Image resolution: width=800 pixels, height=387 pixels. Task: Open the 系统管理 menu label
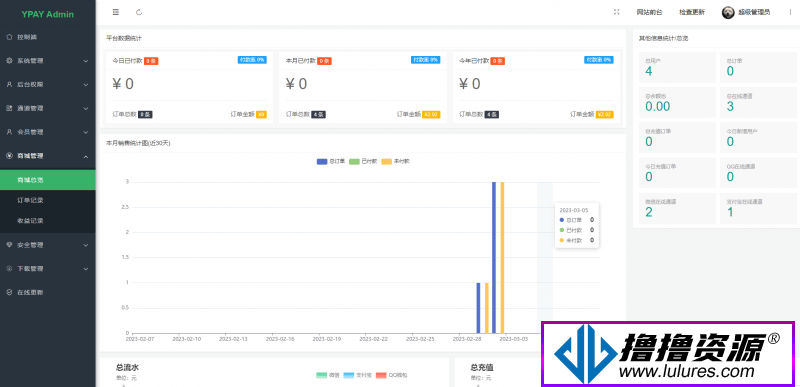tap(30, 61)
